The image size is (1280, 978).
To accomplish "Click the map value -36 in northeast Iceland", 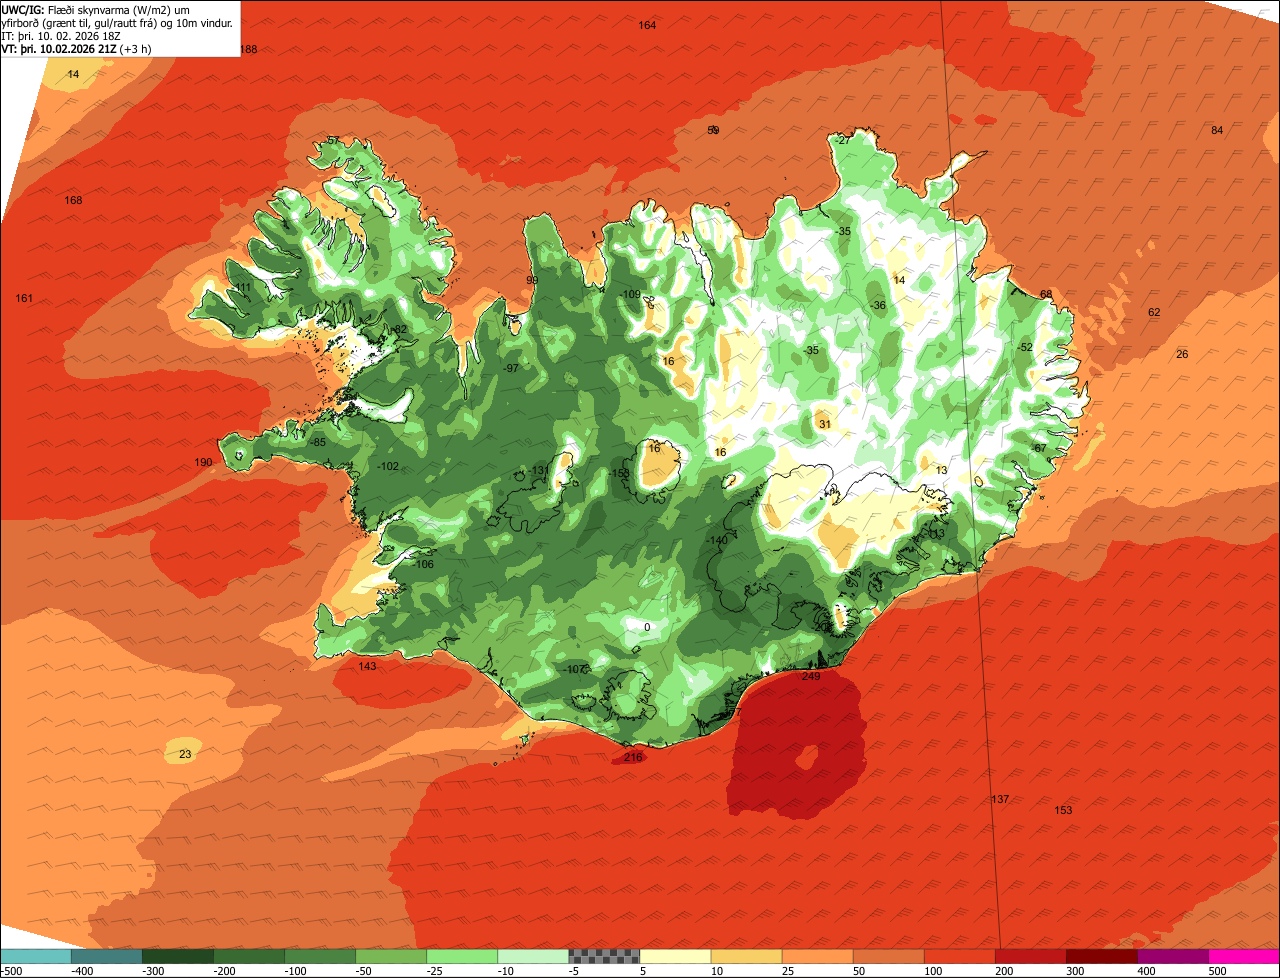I will tap(877, 305).
